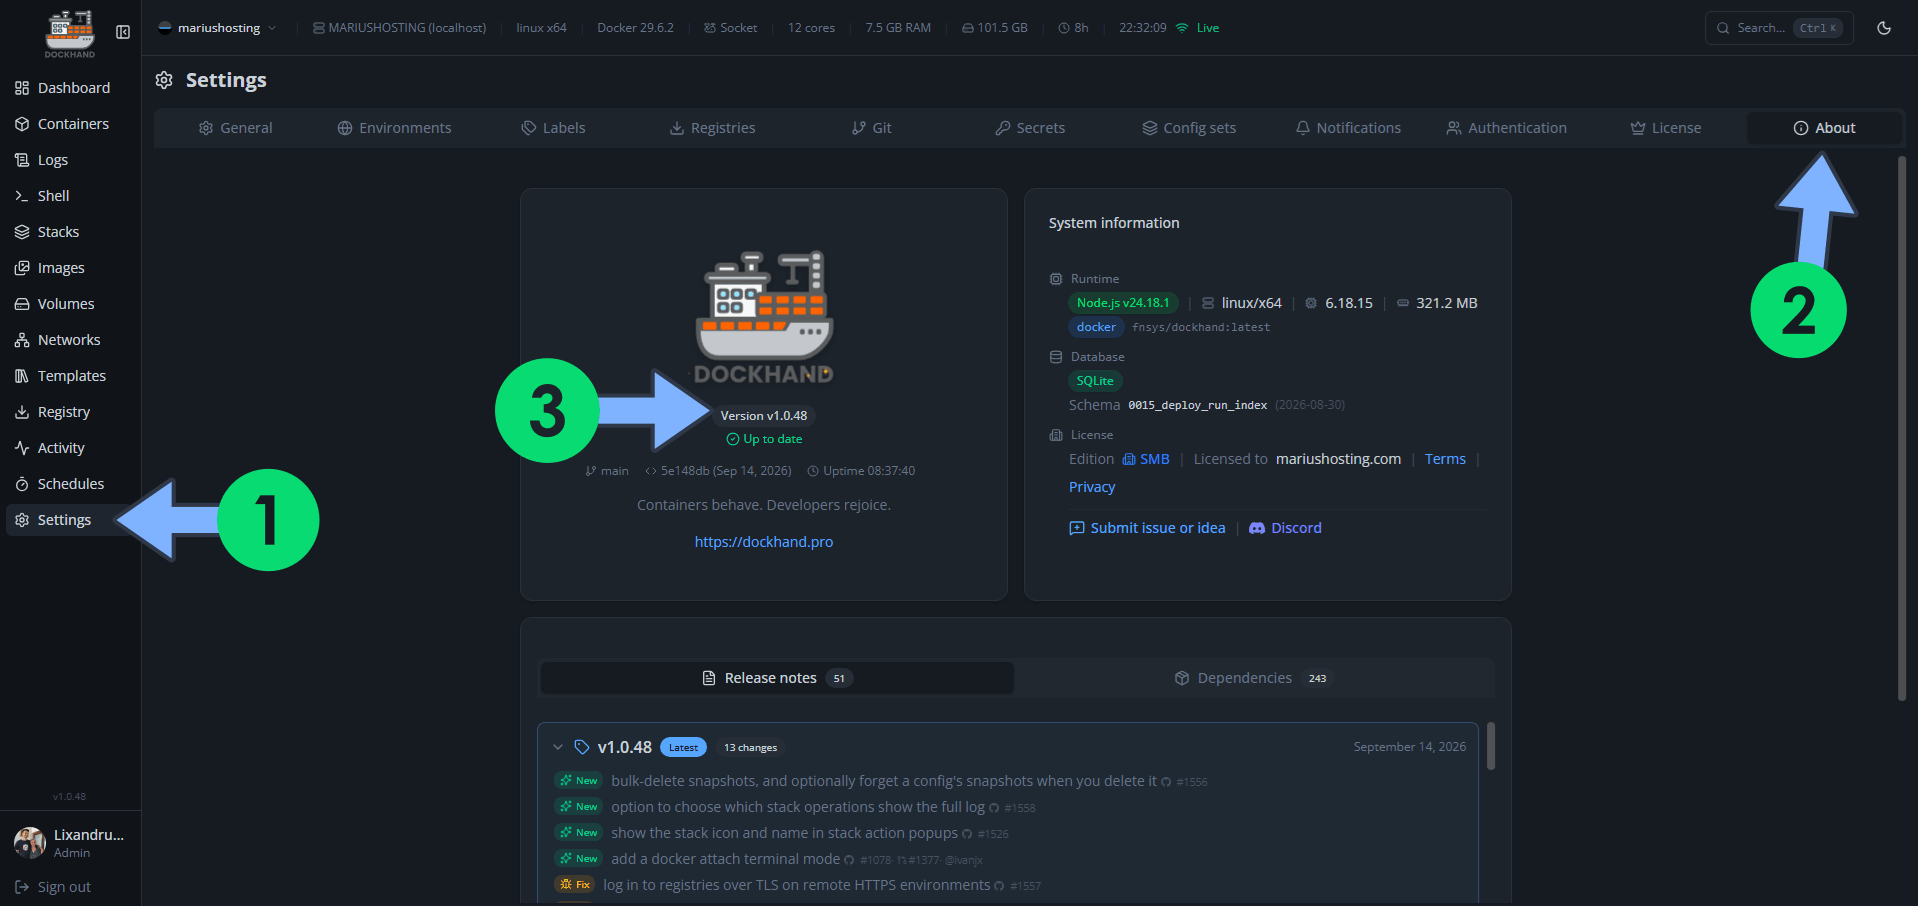
Task: Click the page vertical scrollbar
Action: click(x=1902, y=428)
